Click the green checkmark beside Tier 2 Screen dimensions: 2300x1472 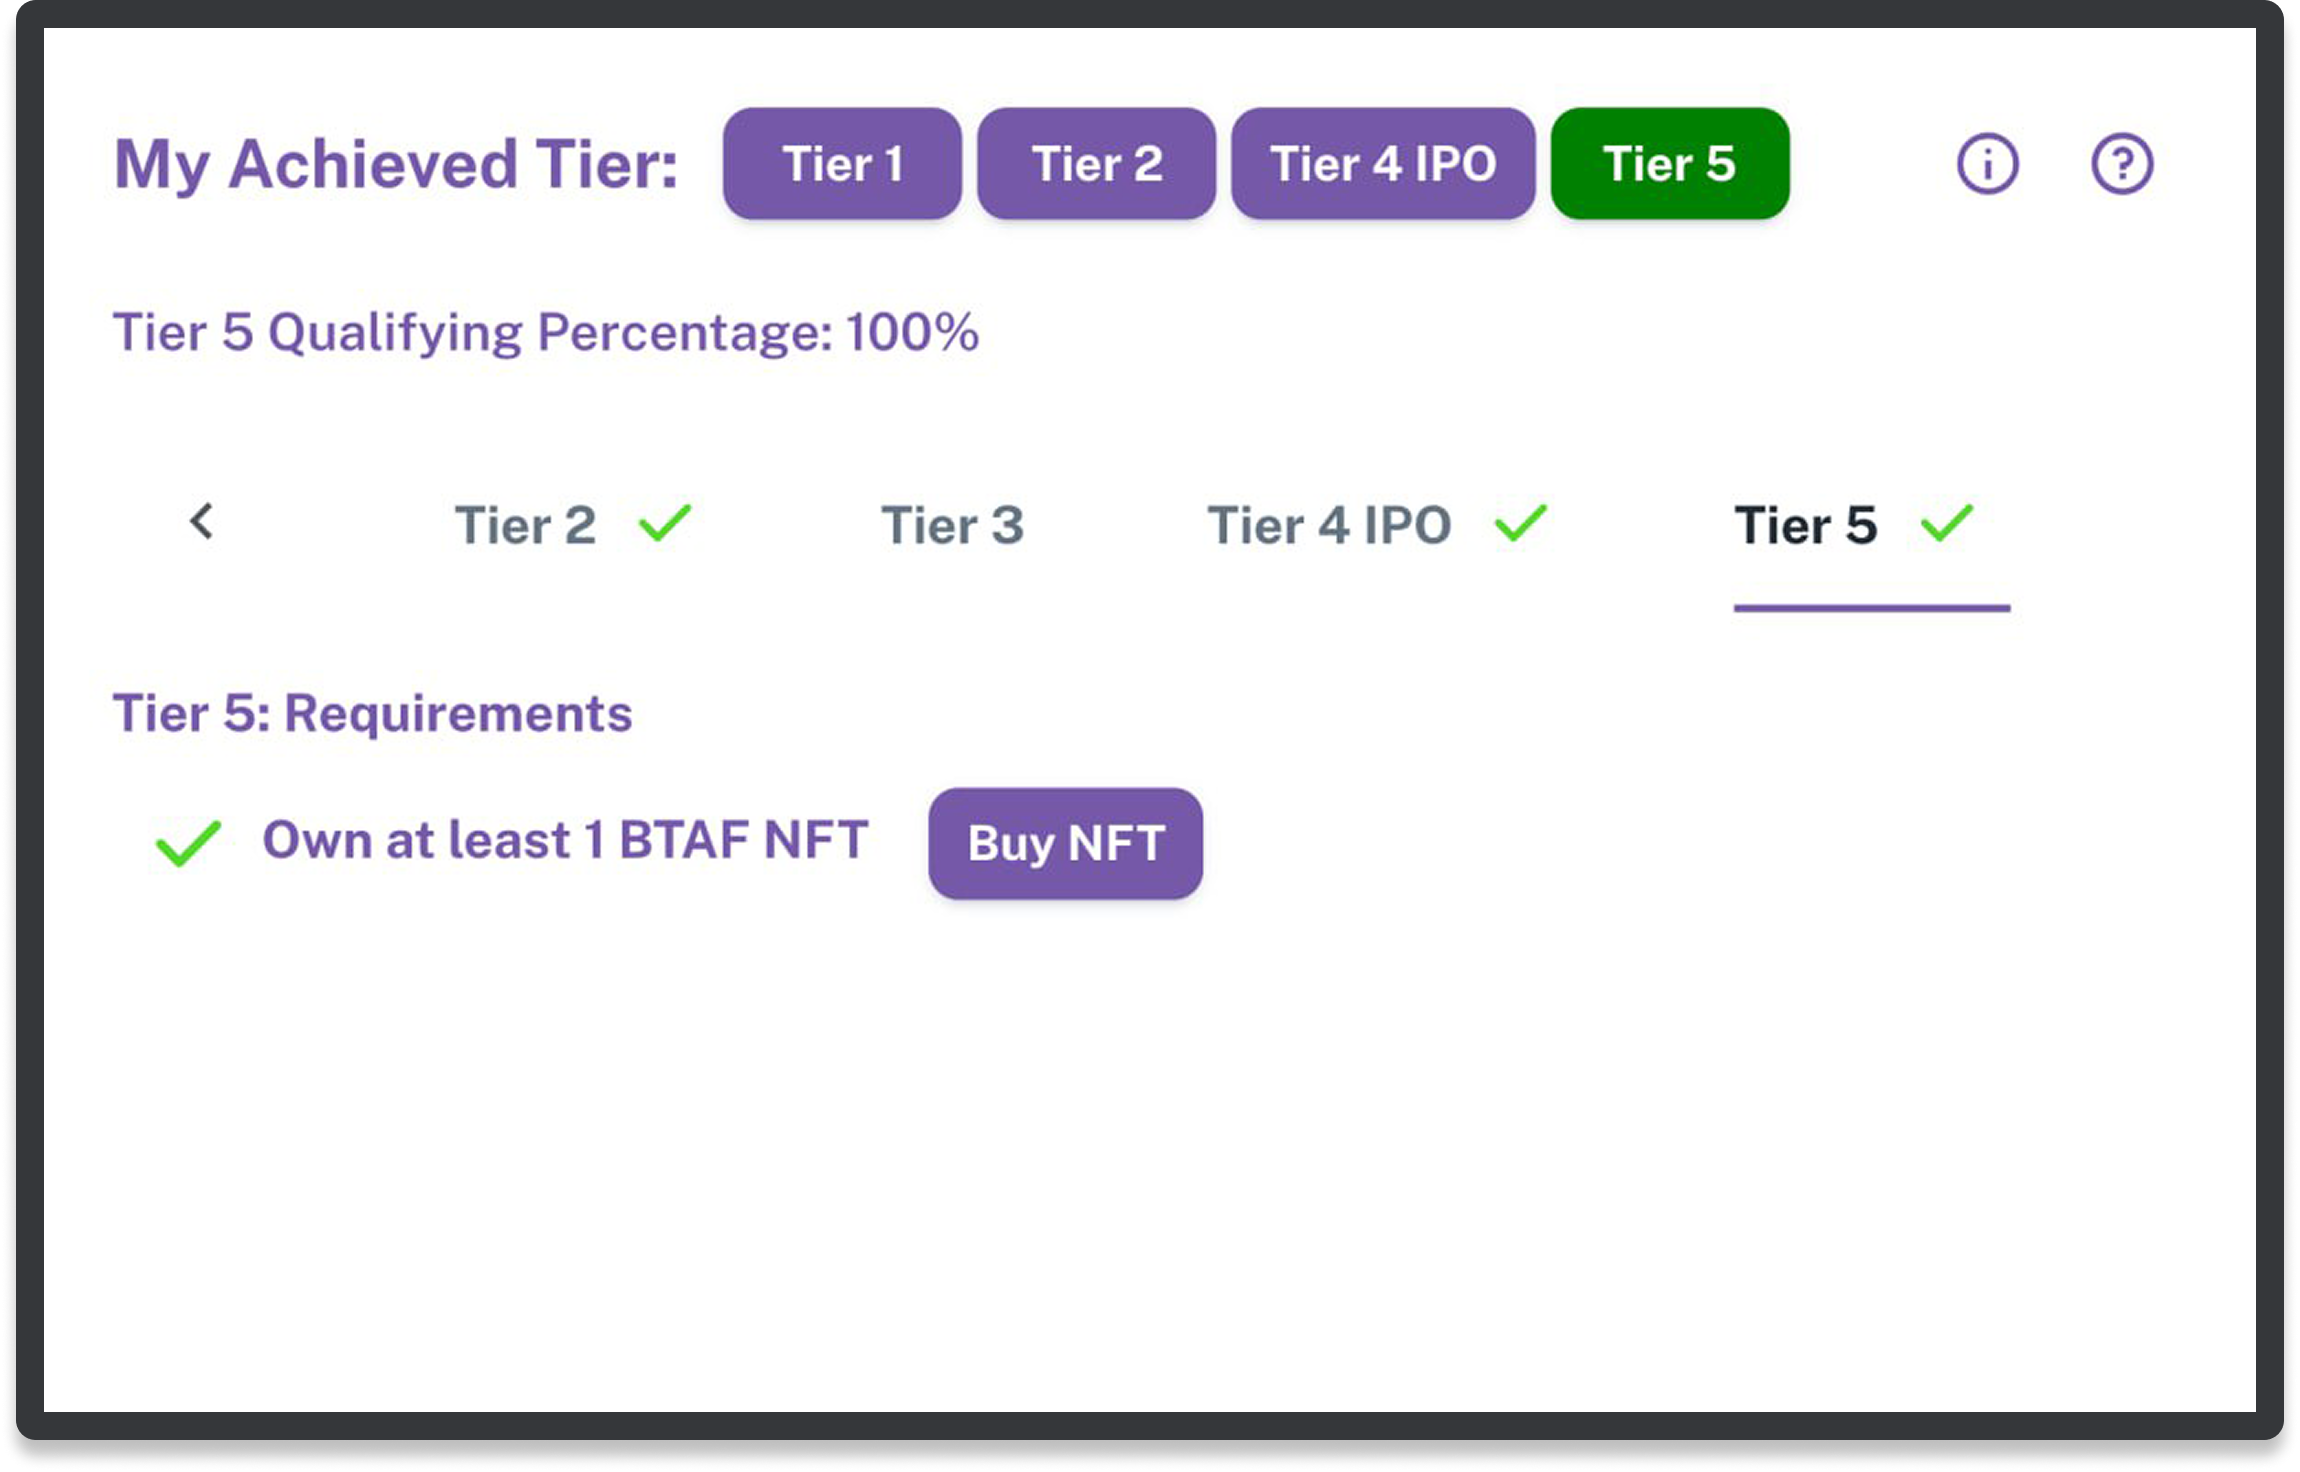pyautogui.click(x=667, y=522)
